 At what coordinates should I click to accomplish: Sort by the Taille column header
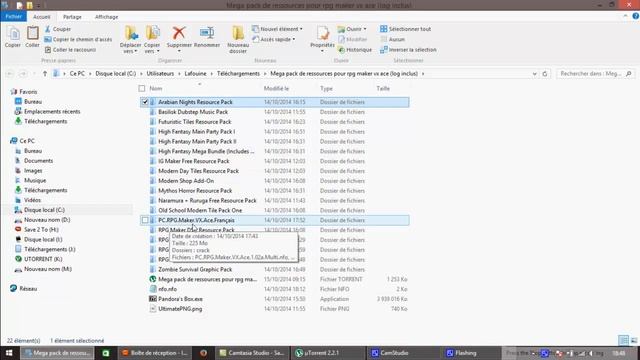click(x=383, y=88)
